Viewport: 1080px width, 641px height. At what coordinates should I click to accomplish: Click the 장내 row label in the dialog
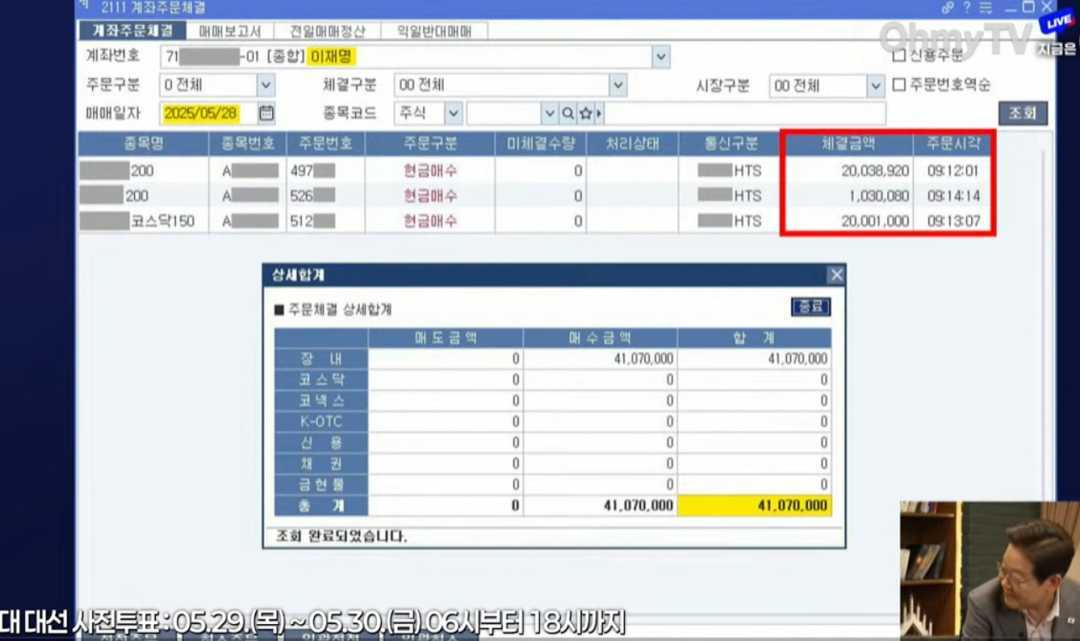click(321, 359)
